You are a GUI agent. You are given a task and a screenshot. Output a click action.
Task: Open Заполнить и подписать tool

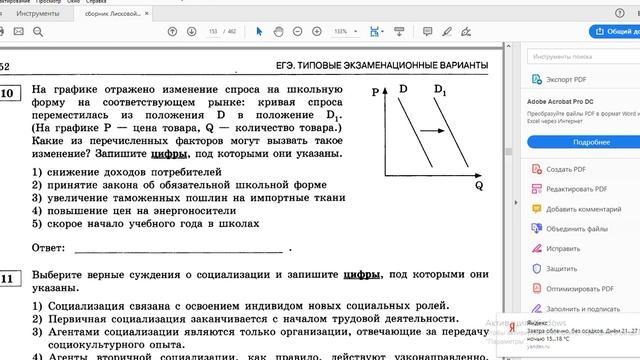[576, 309]
